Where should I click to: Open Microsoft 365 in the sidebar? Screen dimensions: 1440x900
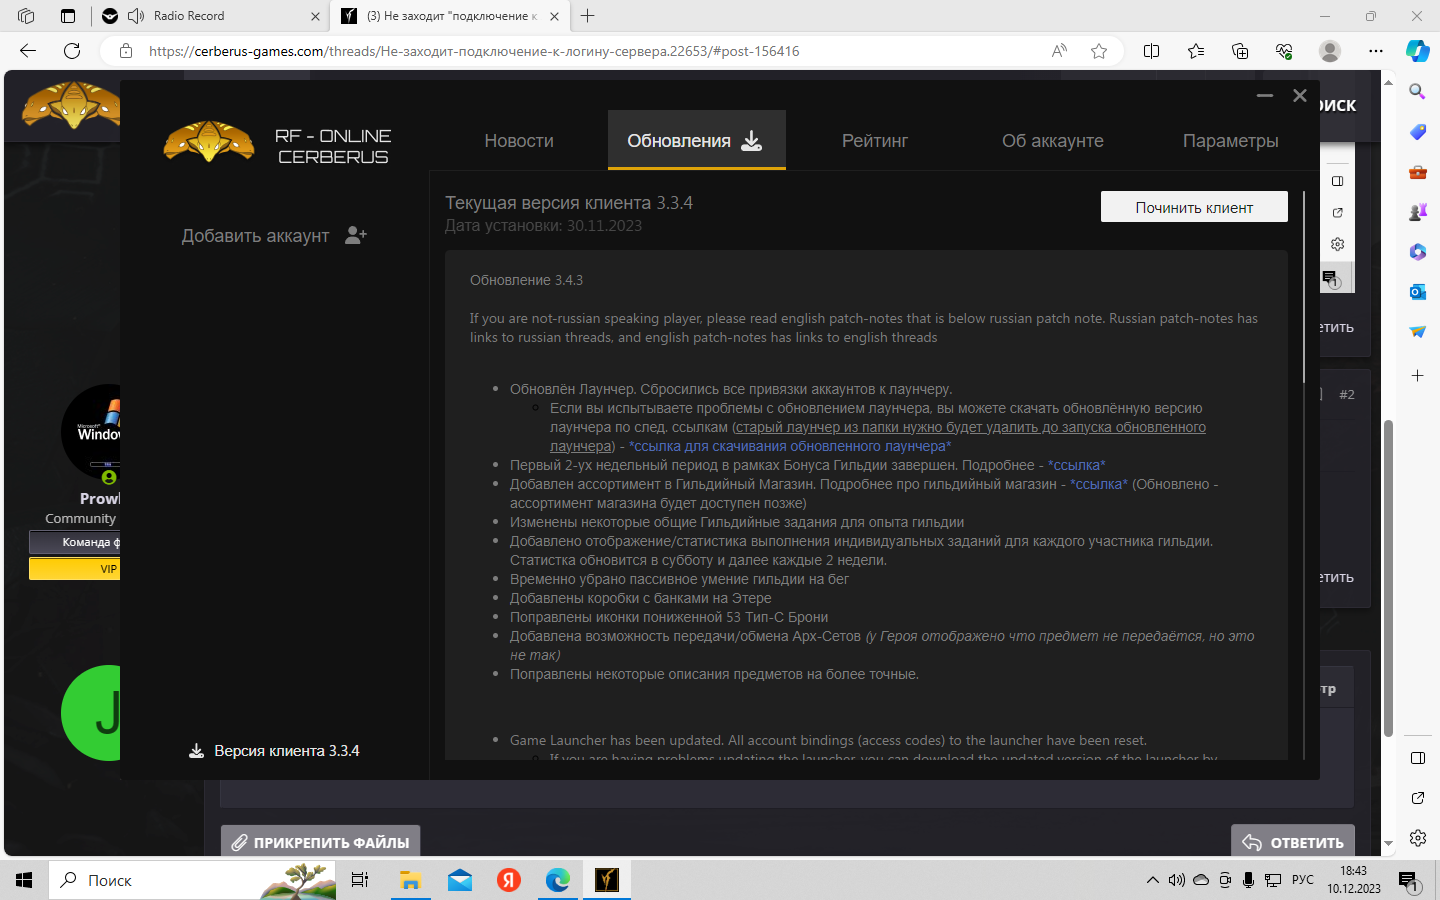point(1418,252)
